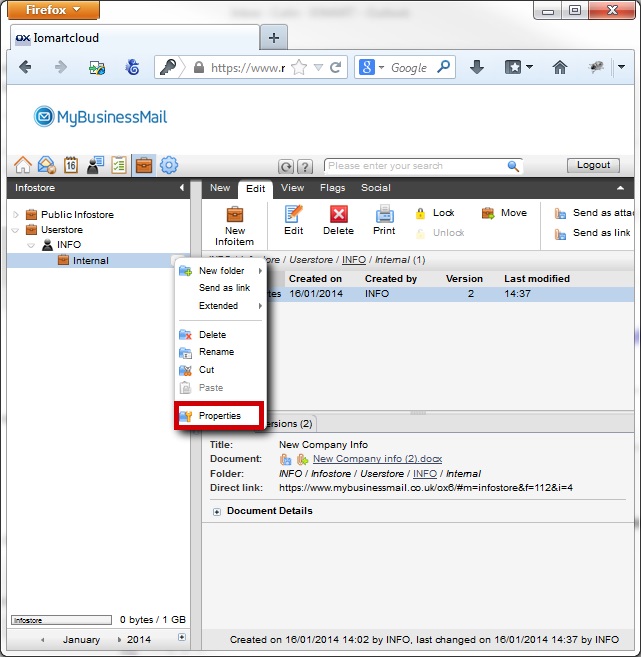The image size is (641, 657).
Task: Open the settings gear icon
Action: 169,165
